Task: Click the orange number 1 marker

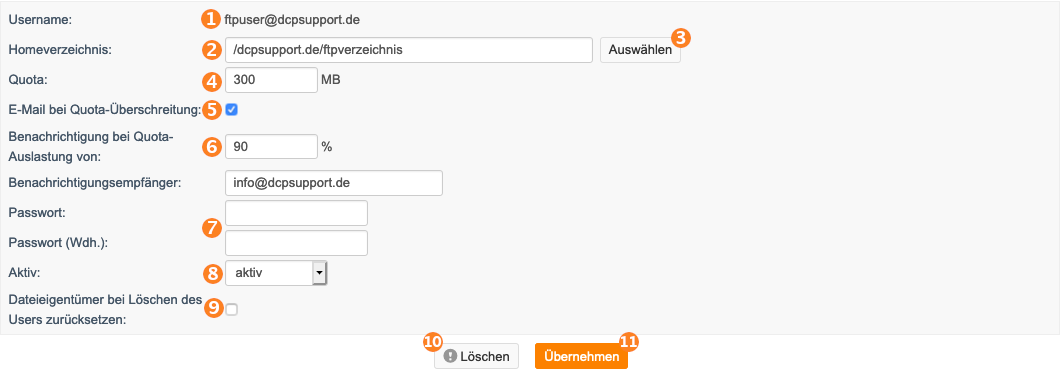Action: 212,18
